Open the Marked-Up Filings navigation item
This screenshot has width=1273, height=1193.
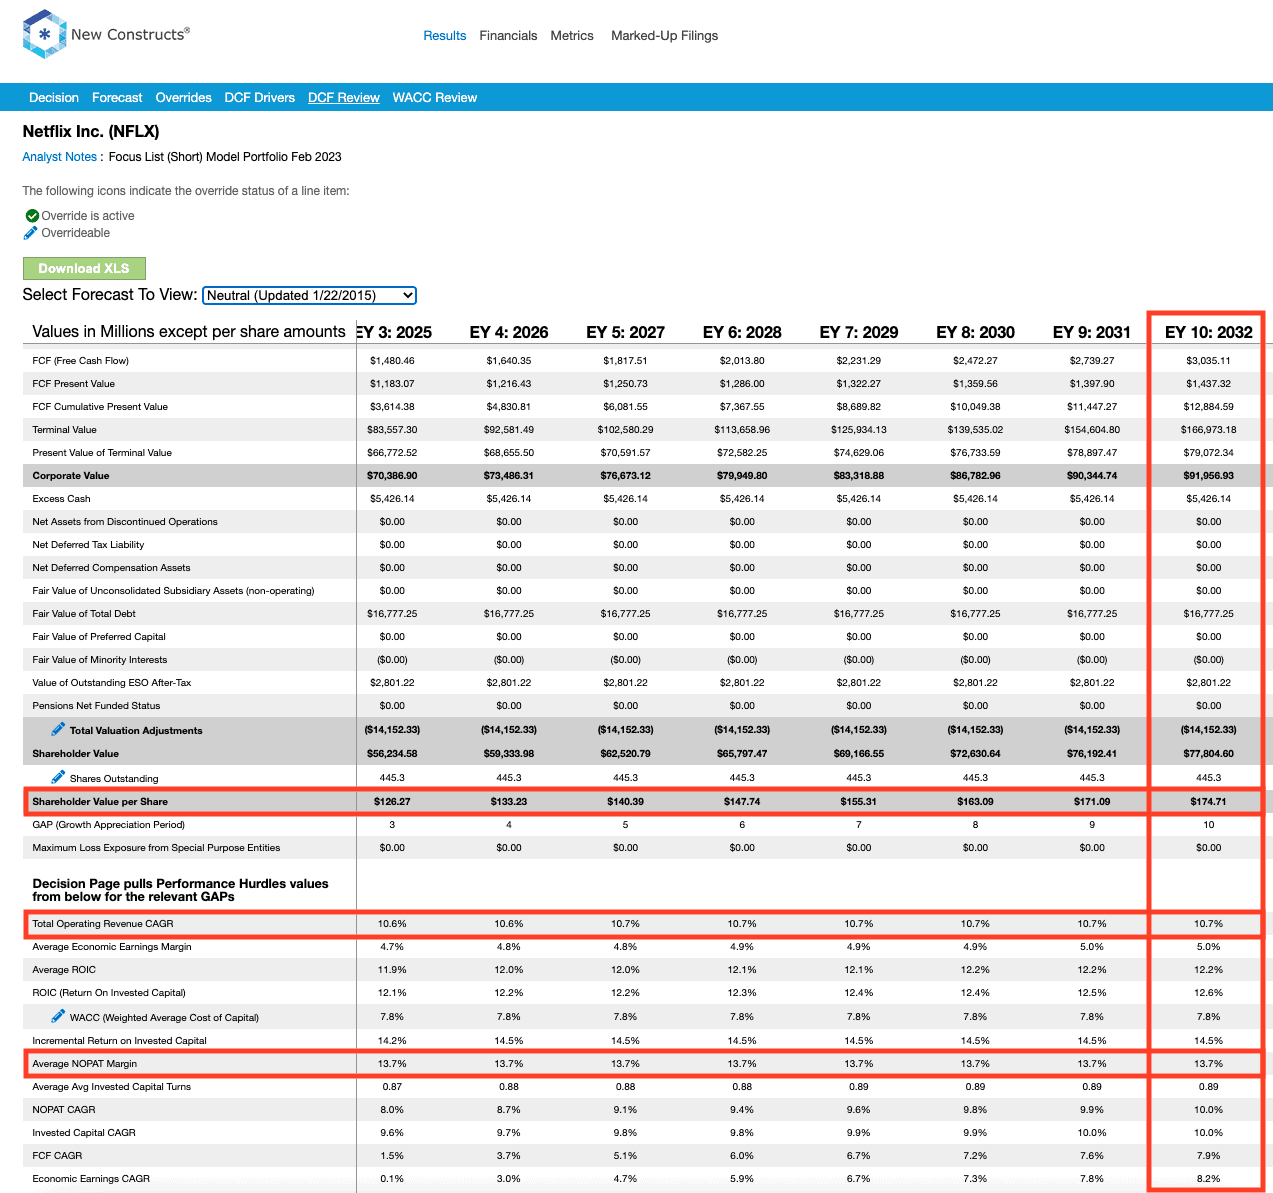click(664, 36)
